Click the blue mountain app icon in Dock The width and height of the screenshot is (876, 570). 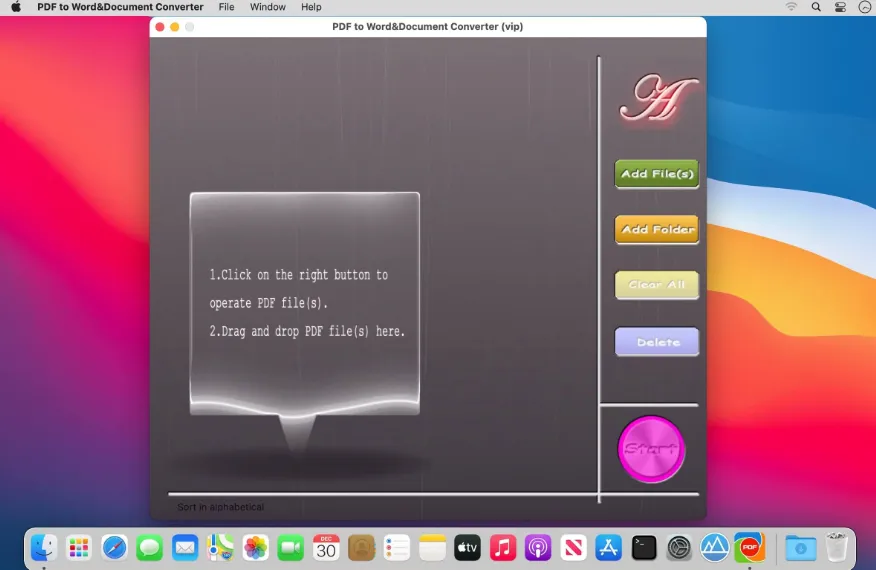[x=715, y=548]
